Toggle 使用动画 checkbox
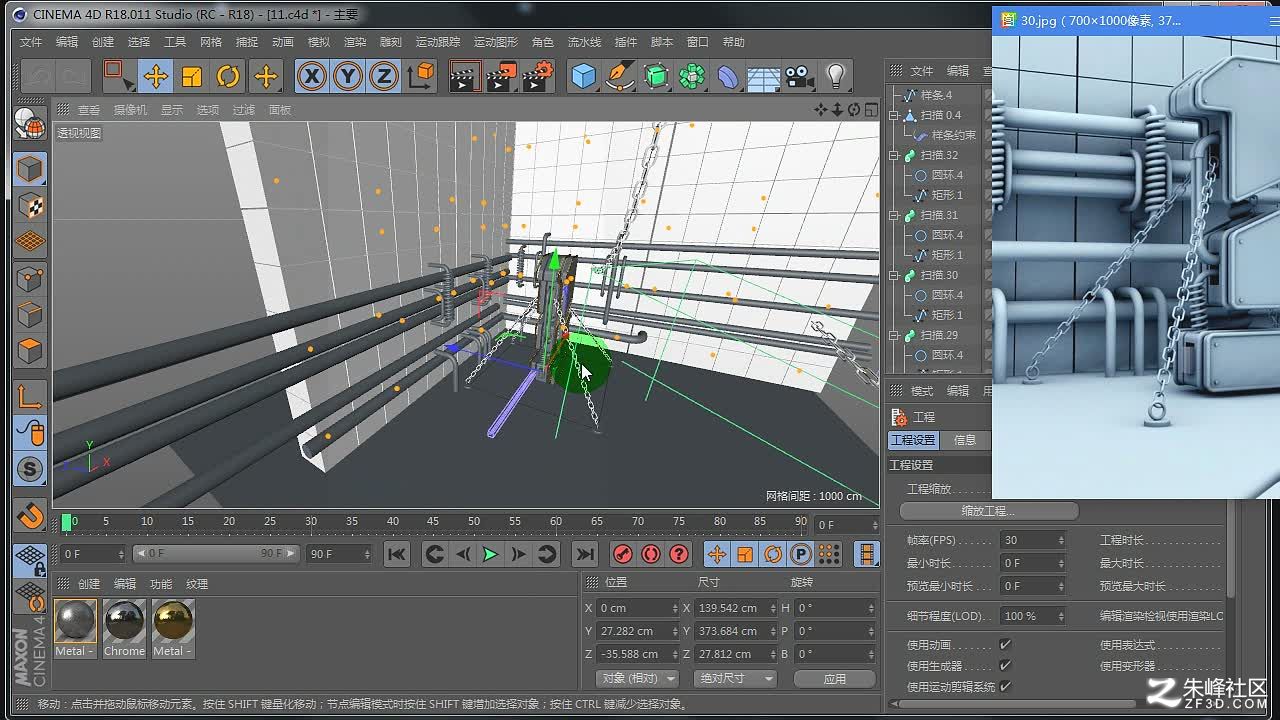This screenshot has width=1280, height=720. coord(1005,645)
